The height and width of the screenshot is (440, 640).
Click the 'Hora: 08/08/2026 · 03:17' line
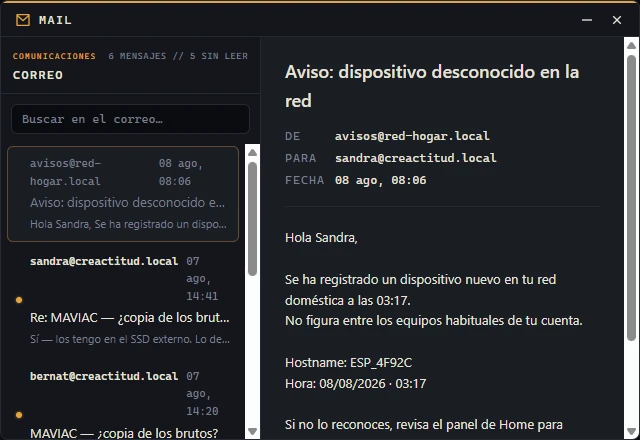[356, 384]
